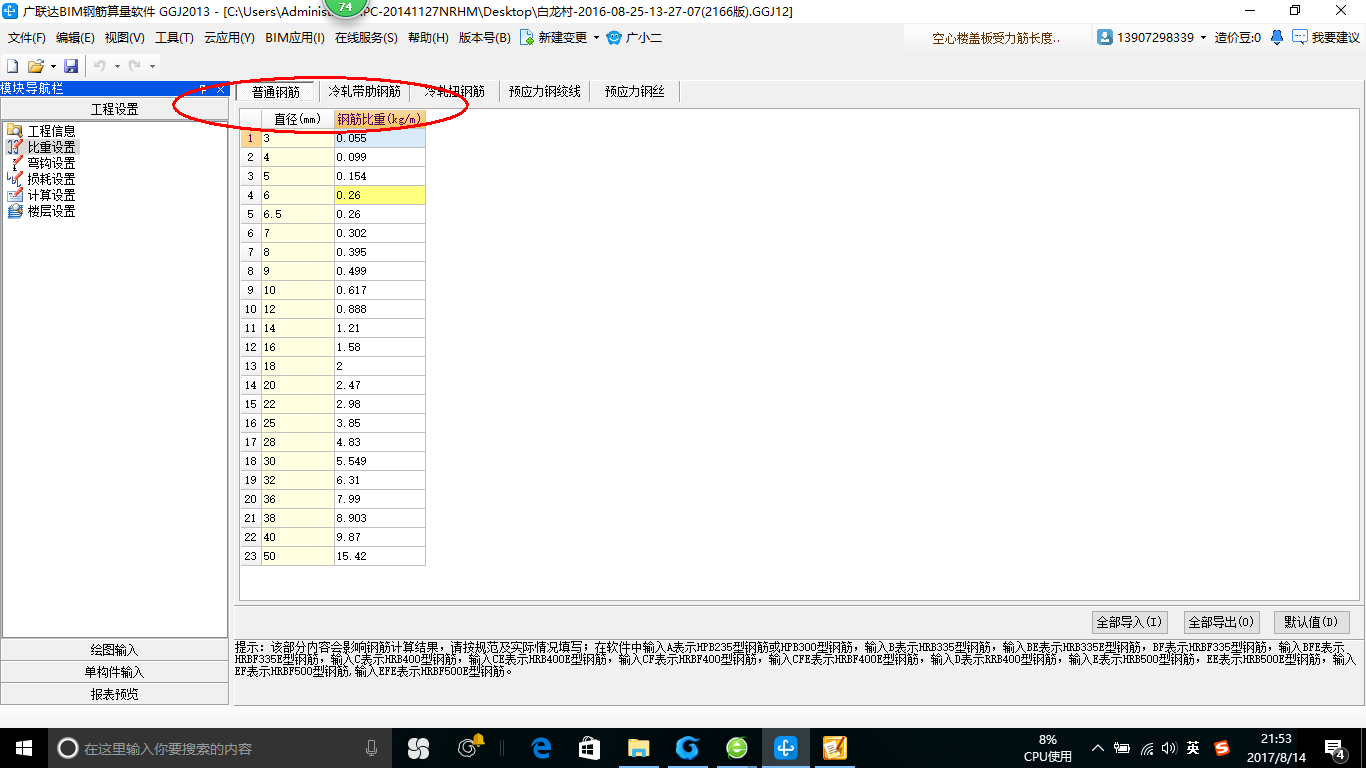Select the highlighted 0.26 weight cell for diameter 6
The image size is (1366, 768).
click(380, 195)
